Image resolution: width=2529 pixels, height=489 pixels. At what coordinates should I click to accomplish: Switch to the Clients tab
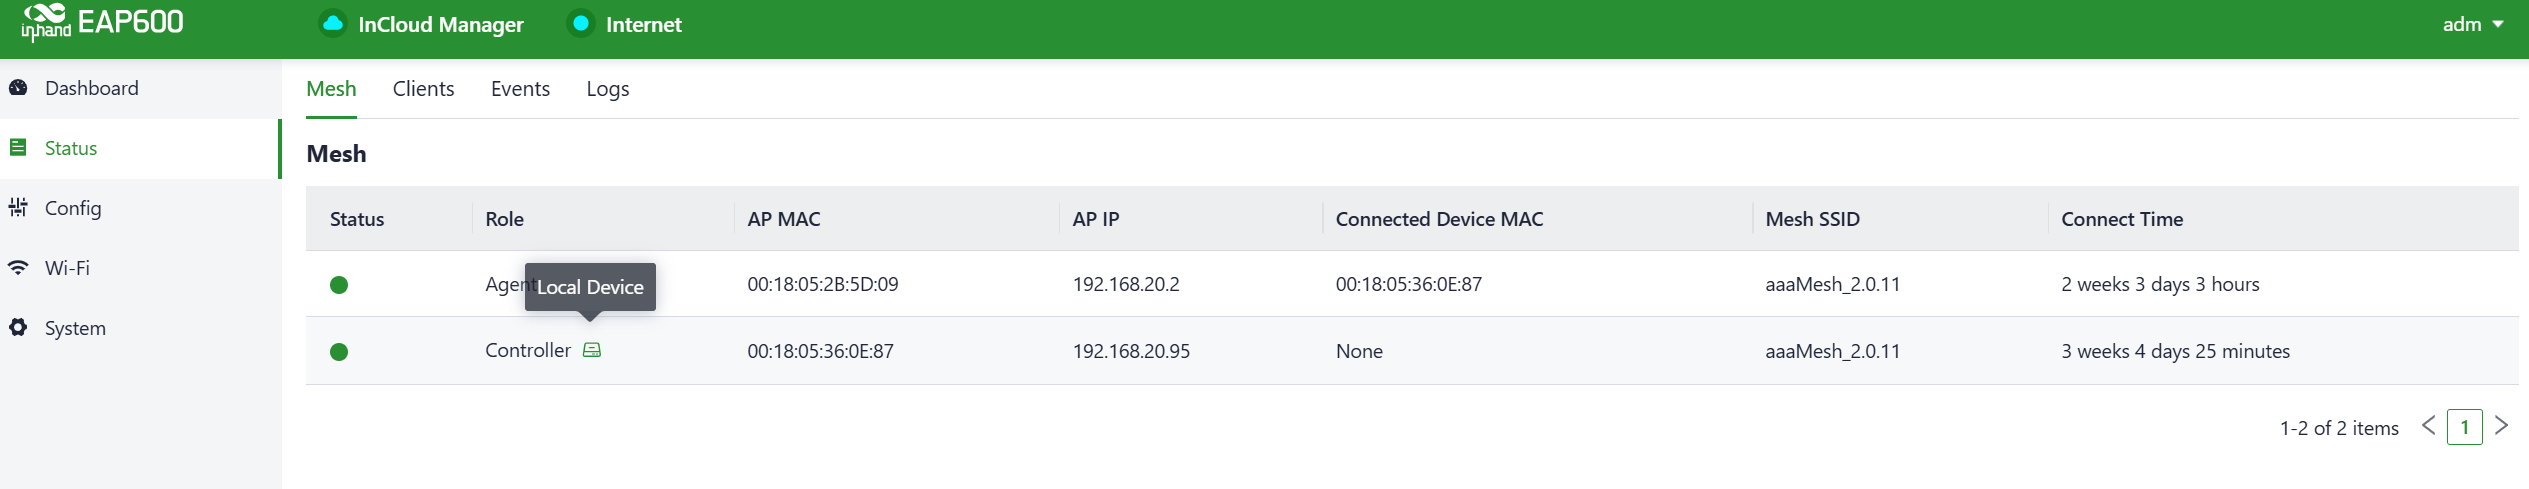click(423, 89)
